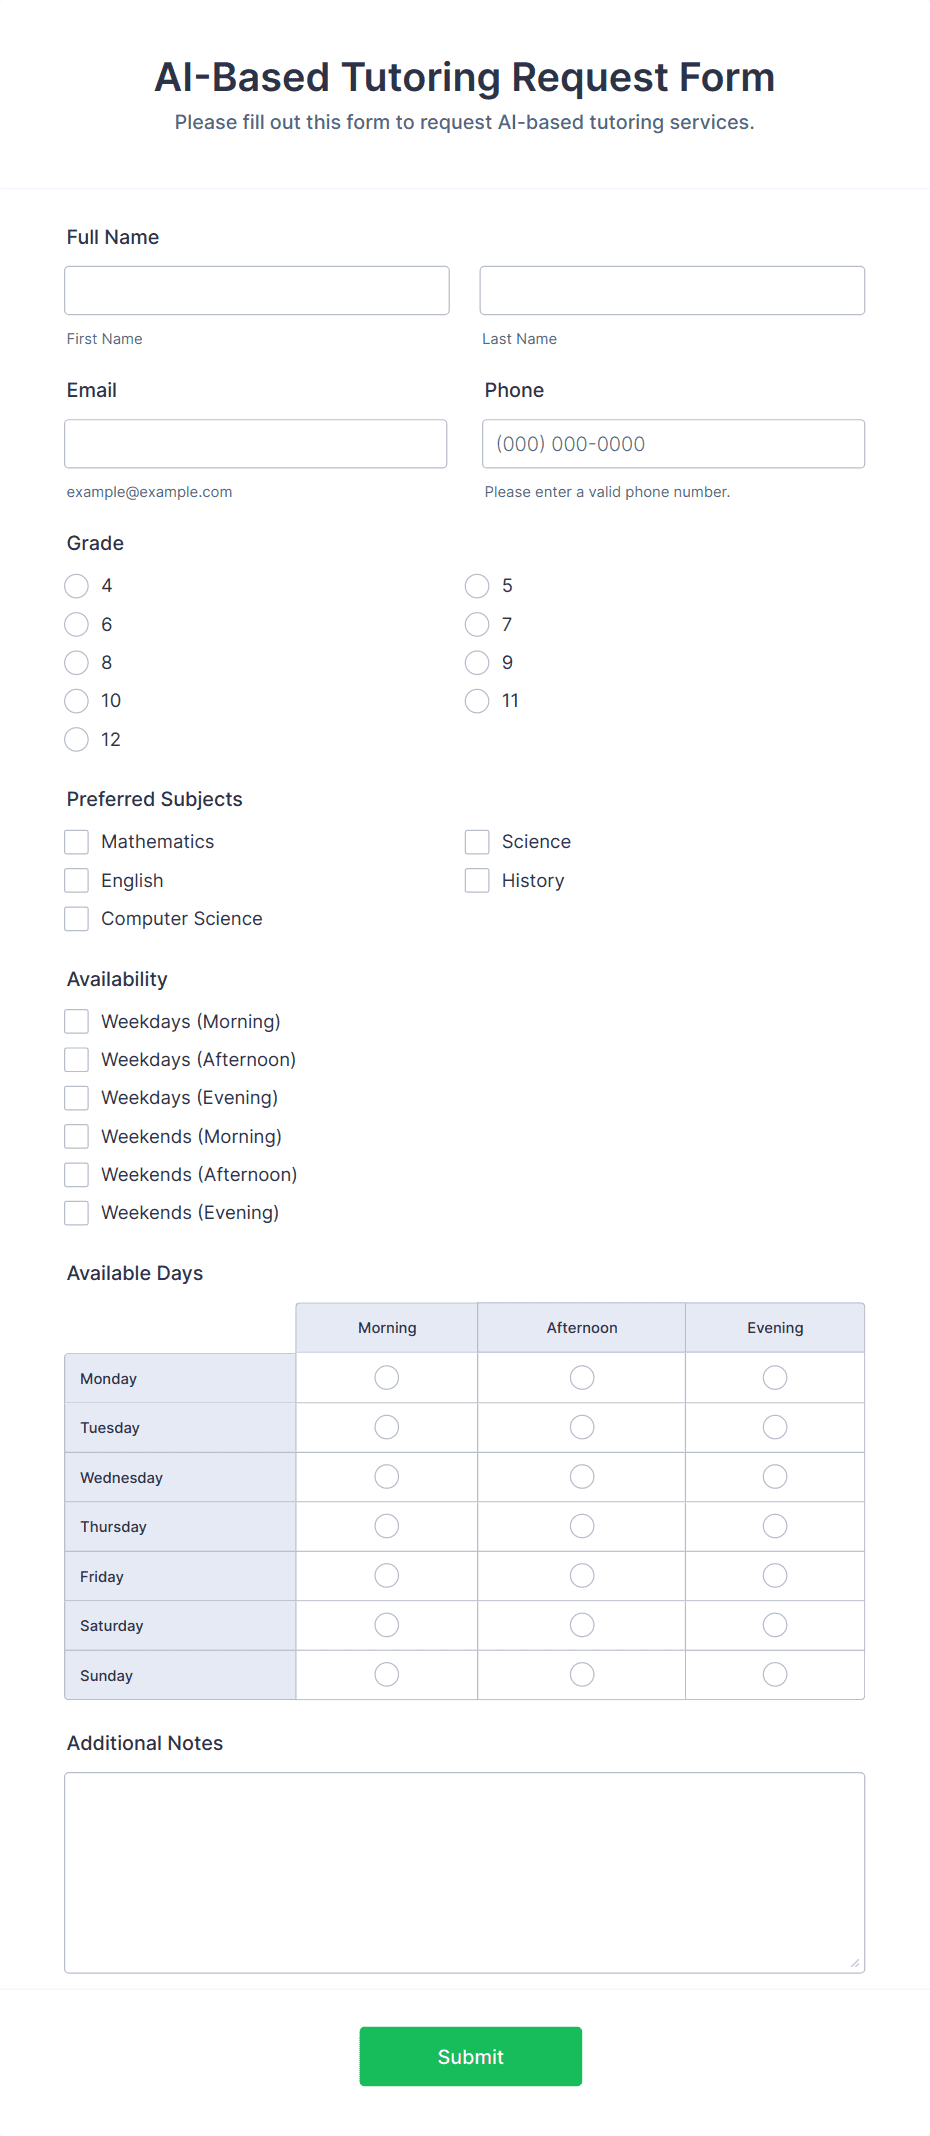Select Wednesday Afternoon in Available Days grid

581,1476
